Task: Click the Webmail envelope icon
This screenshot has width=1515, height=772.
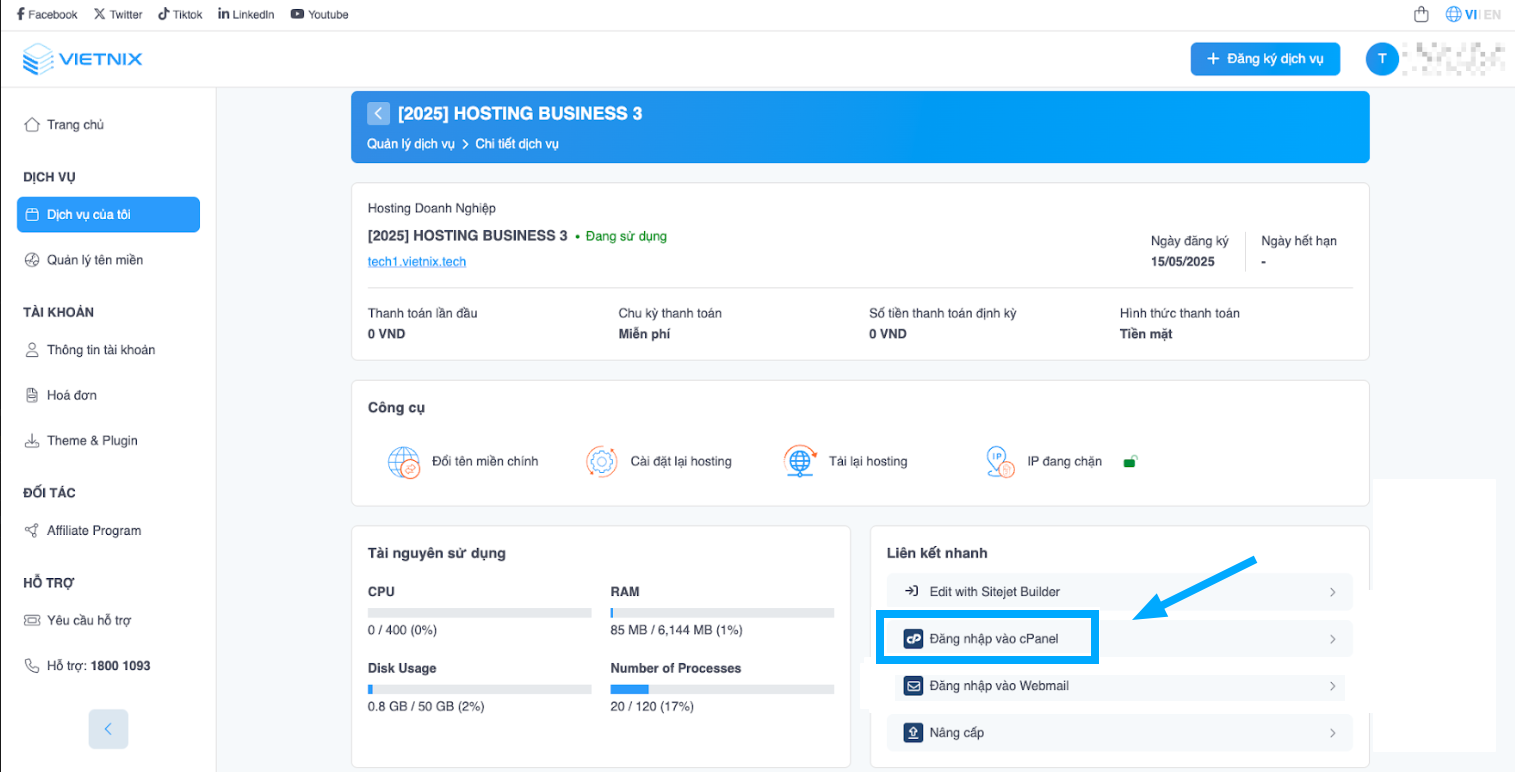Action: (x=913, y=686)
